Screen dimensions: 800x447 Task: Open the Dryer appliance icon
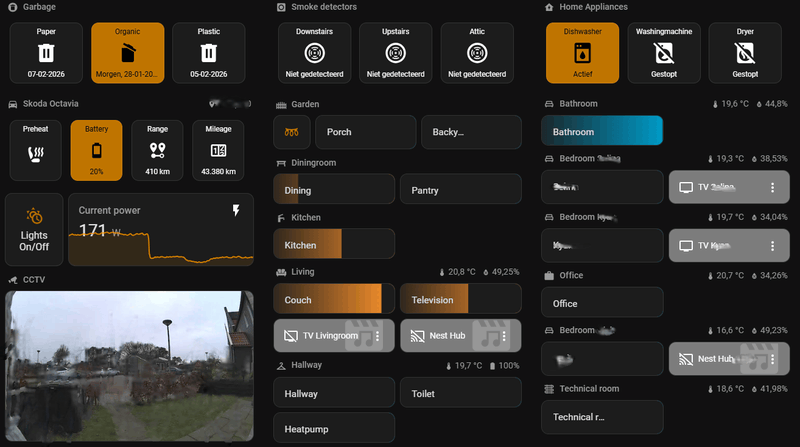[x=745, y=53]
